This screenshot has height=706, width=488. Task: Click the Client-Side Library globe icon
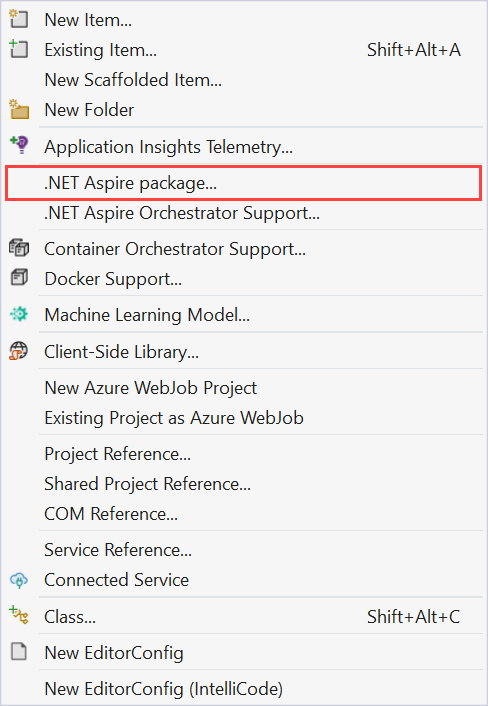pyautogui.click(x=19, y=351)
